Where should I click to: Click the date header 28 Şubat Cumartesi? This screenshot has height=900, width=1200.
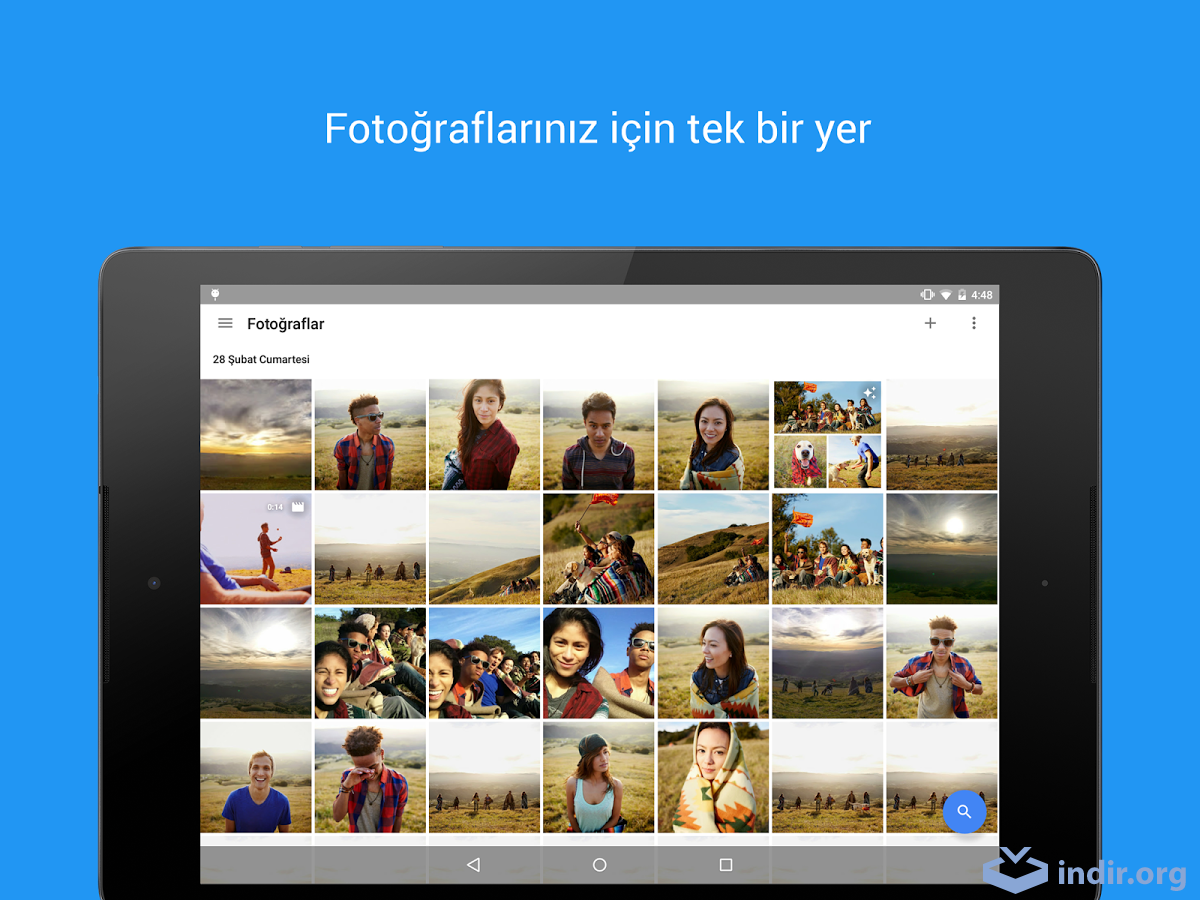(261, 359)
